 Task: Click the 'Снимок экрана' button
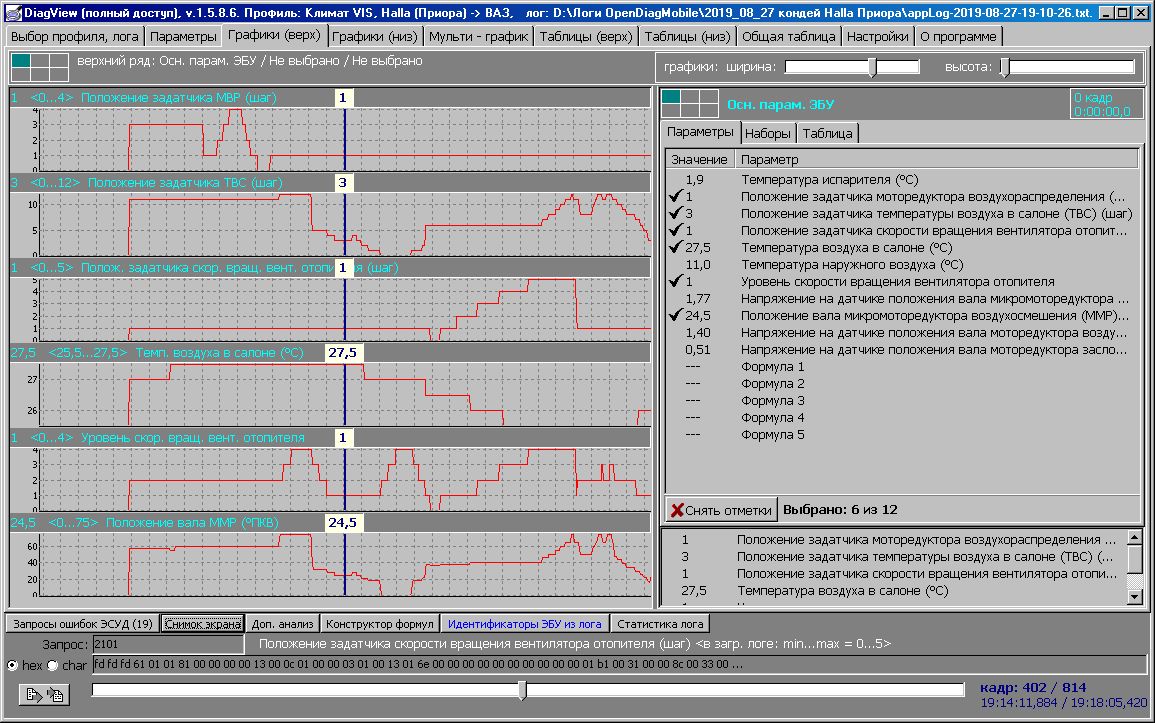203,624
